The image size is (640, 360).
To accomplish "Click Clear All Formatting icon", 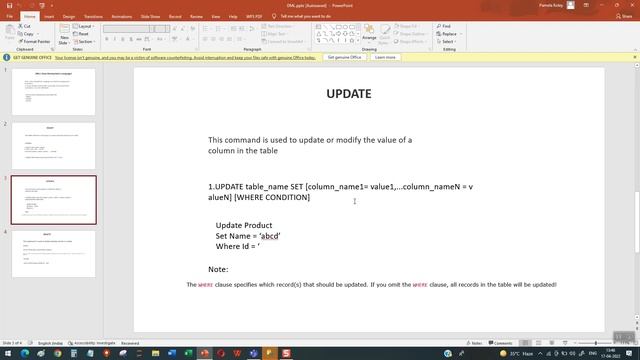I will [x=193, y=29].
